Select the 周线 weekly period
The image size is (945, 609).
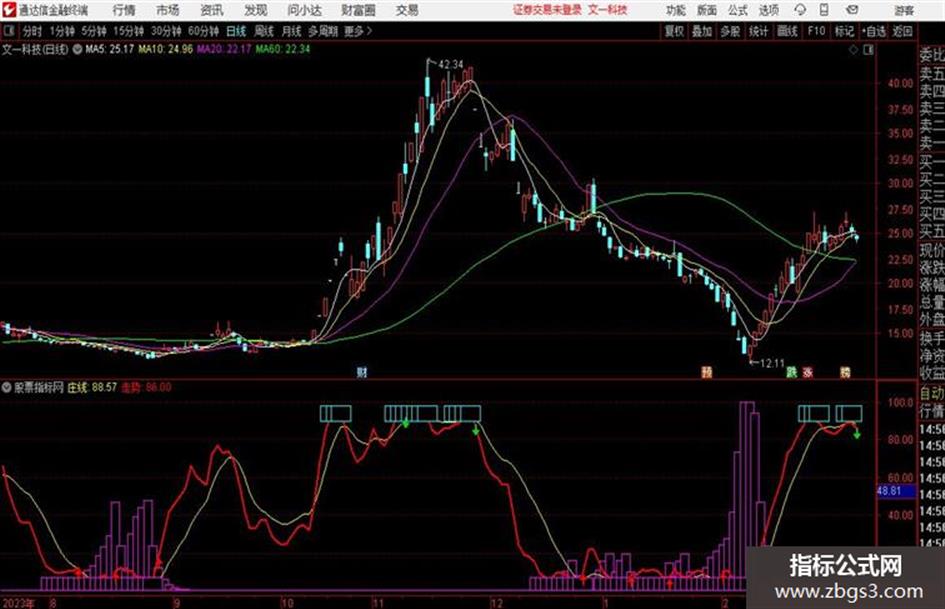264,31
